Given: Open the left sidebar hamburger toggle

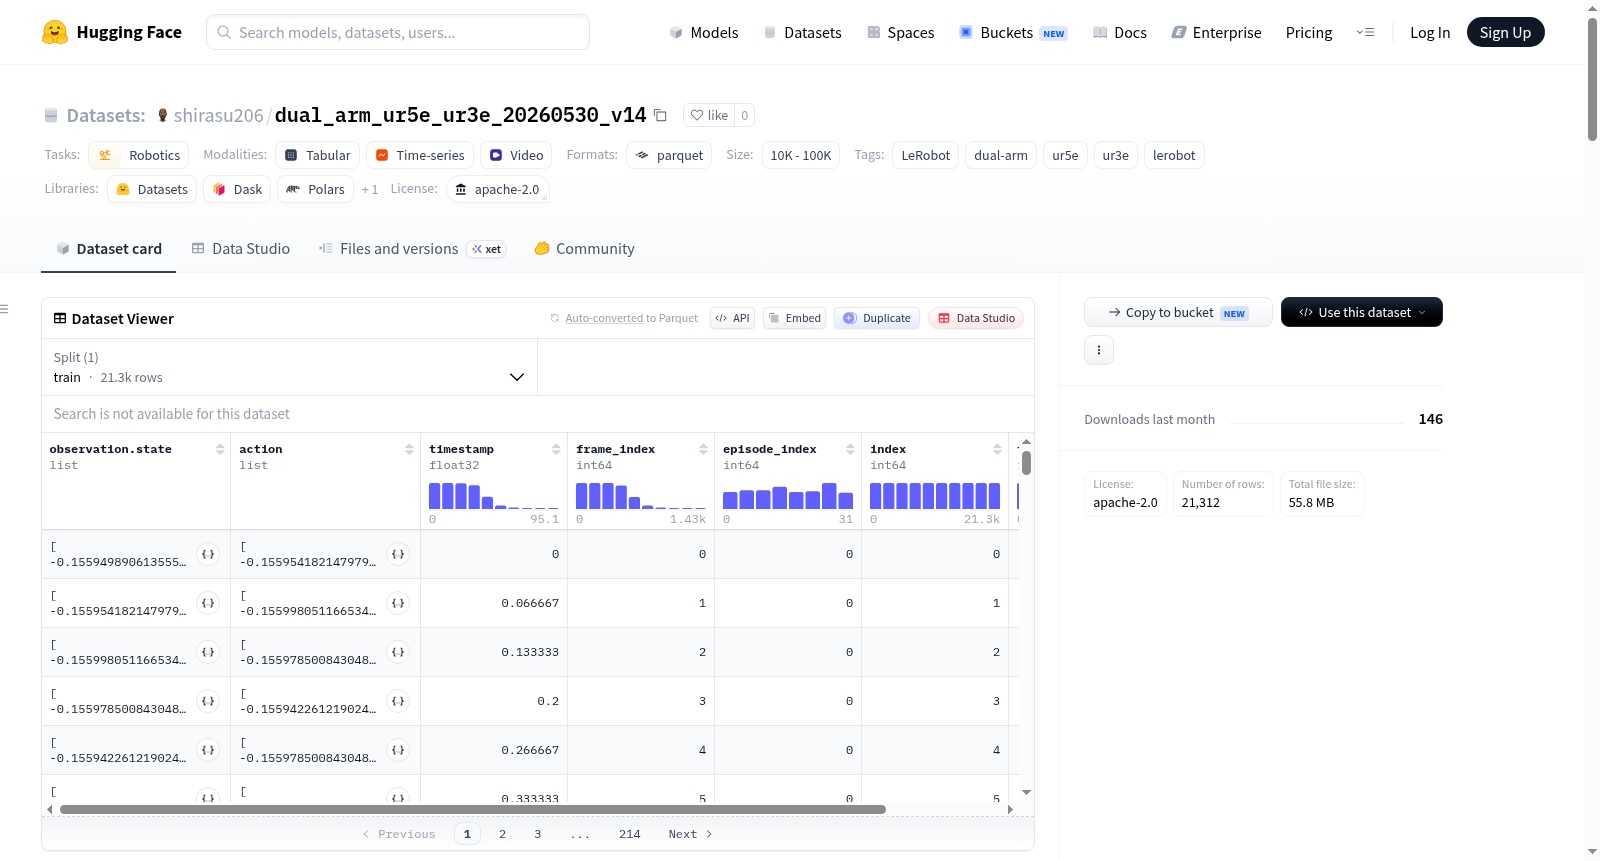Looking at the screenshot, I should [5, 309].
